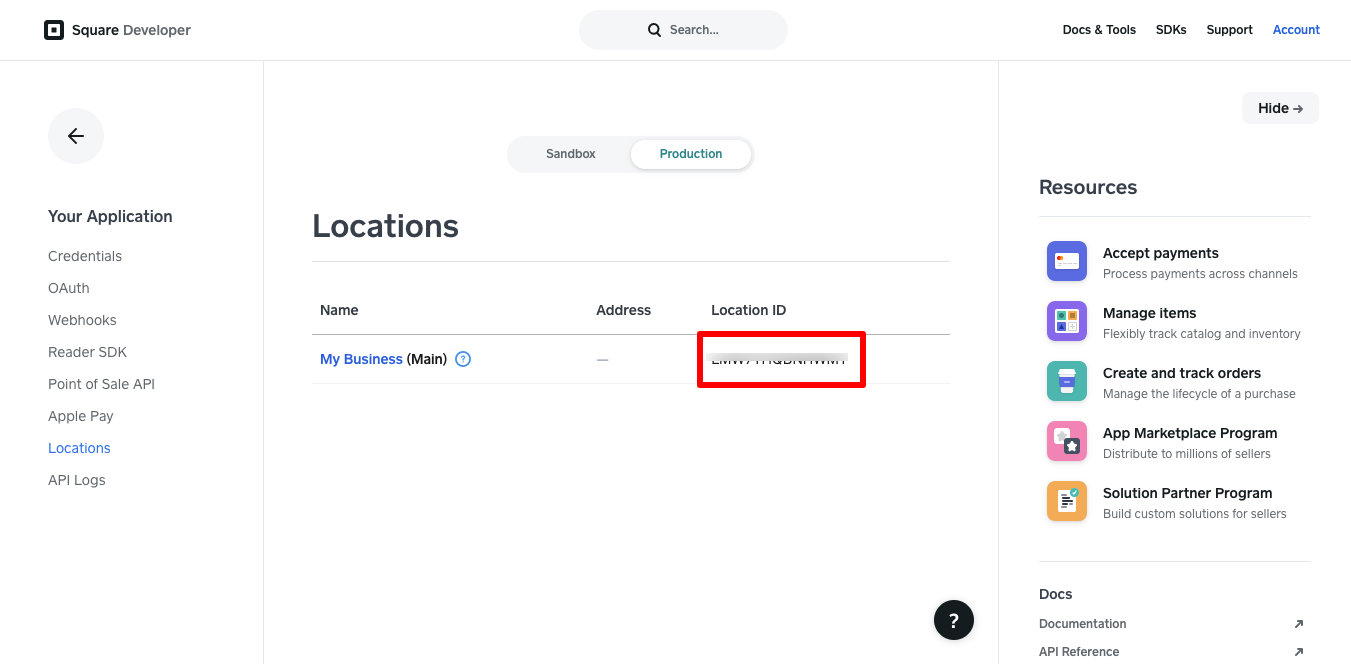Click the Create and track orders icon
The height and width of the screenshot is (664, 1351).
[1067, 381]
